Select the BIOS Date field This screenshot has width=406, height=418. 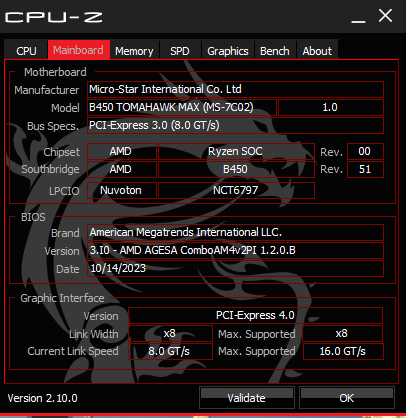click(x=235, y=268)
